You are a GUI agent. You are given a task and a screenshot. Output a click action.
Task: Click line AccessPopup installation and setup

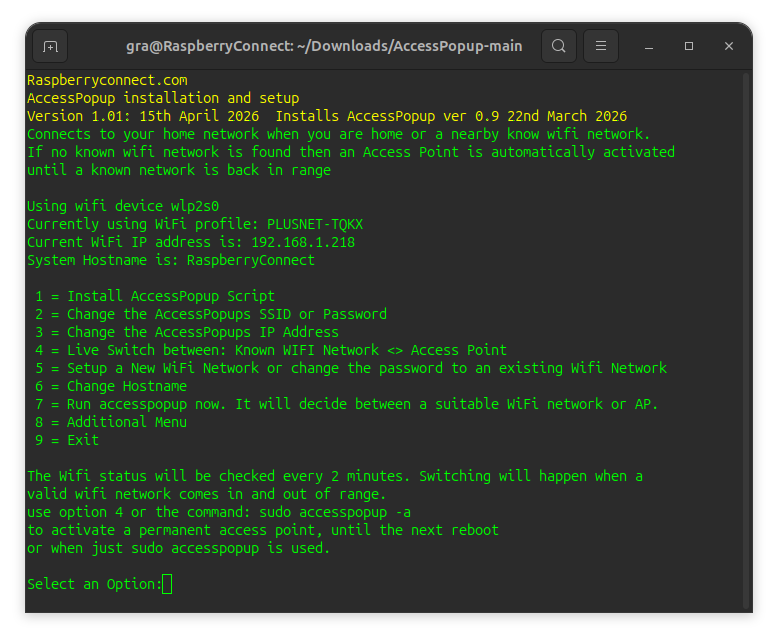(x=163, y=98)
